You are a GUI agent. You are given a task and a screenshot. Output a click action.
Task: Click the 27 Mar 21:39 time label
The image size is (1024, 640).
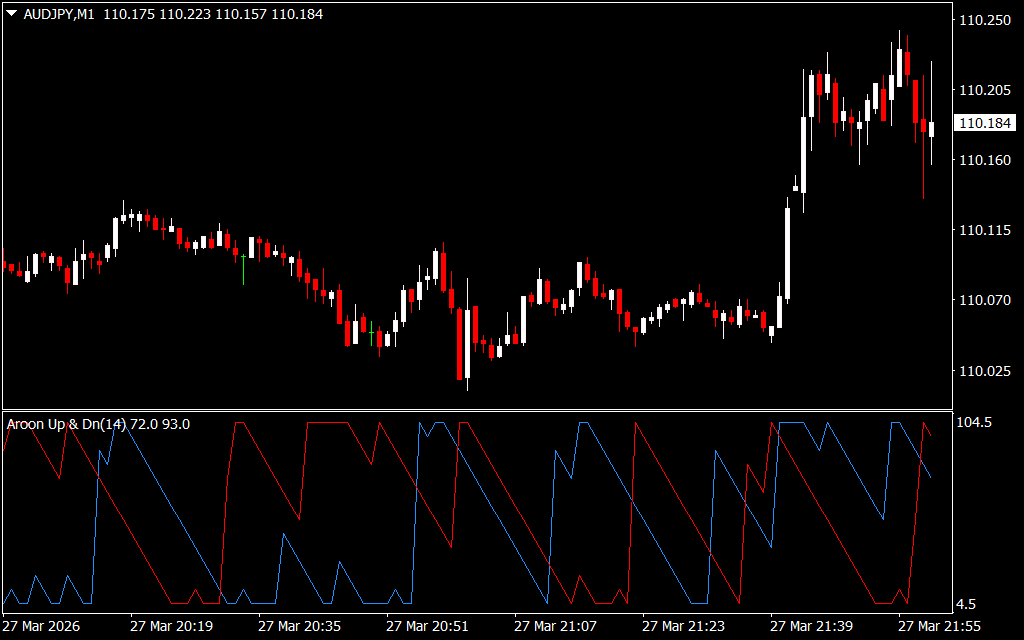[x=811, y=626]
